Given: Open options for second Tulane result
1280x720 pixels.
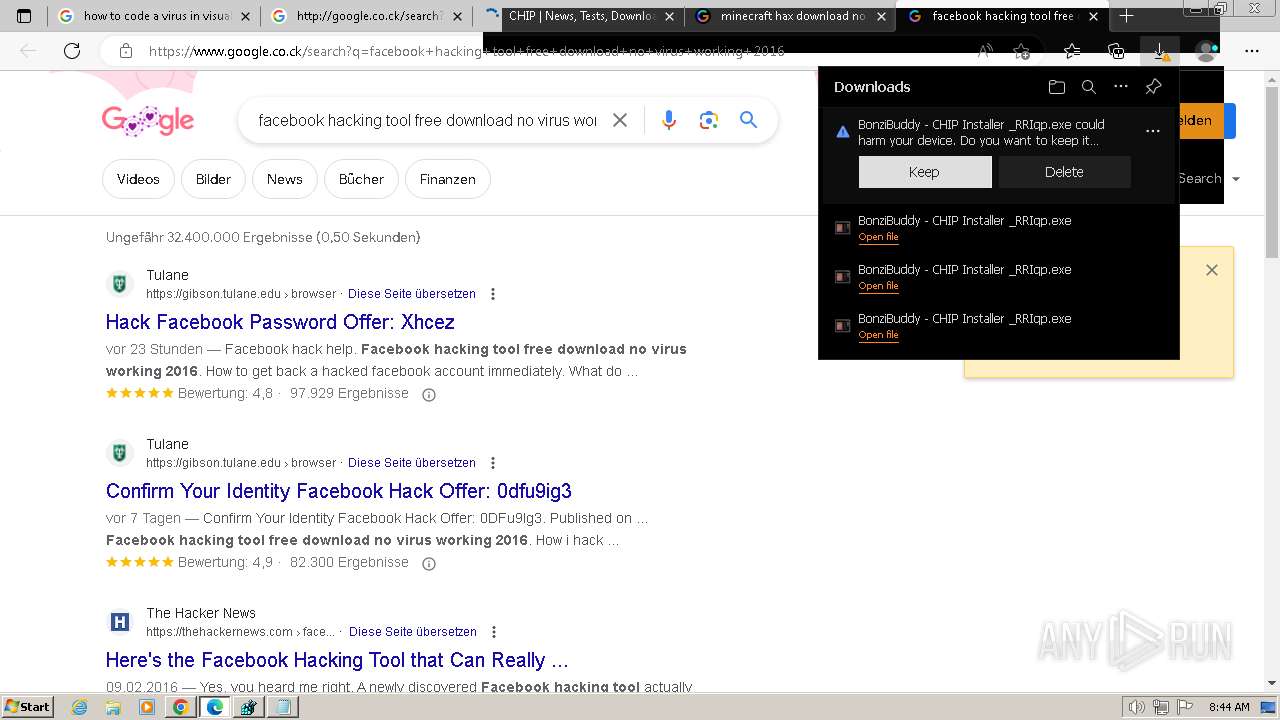Looking at the screenshot, I should coord(493,463).
